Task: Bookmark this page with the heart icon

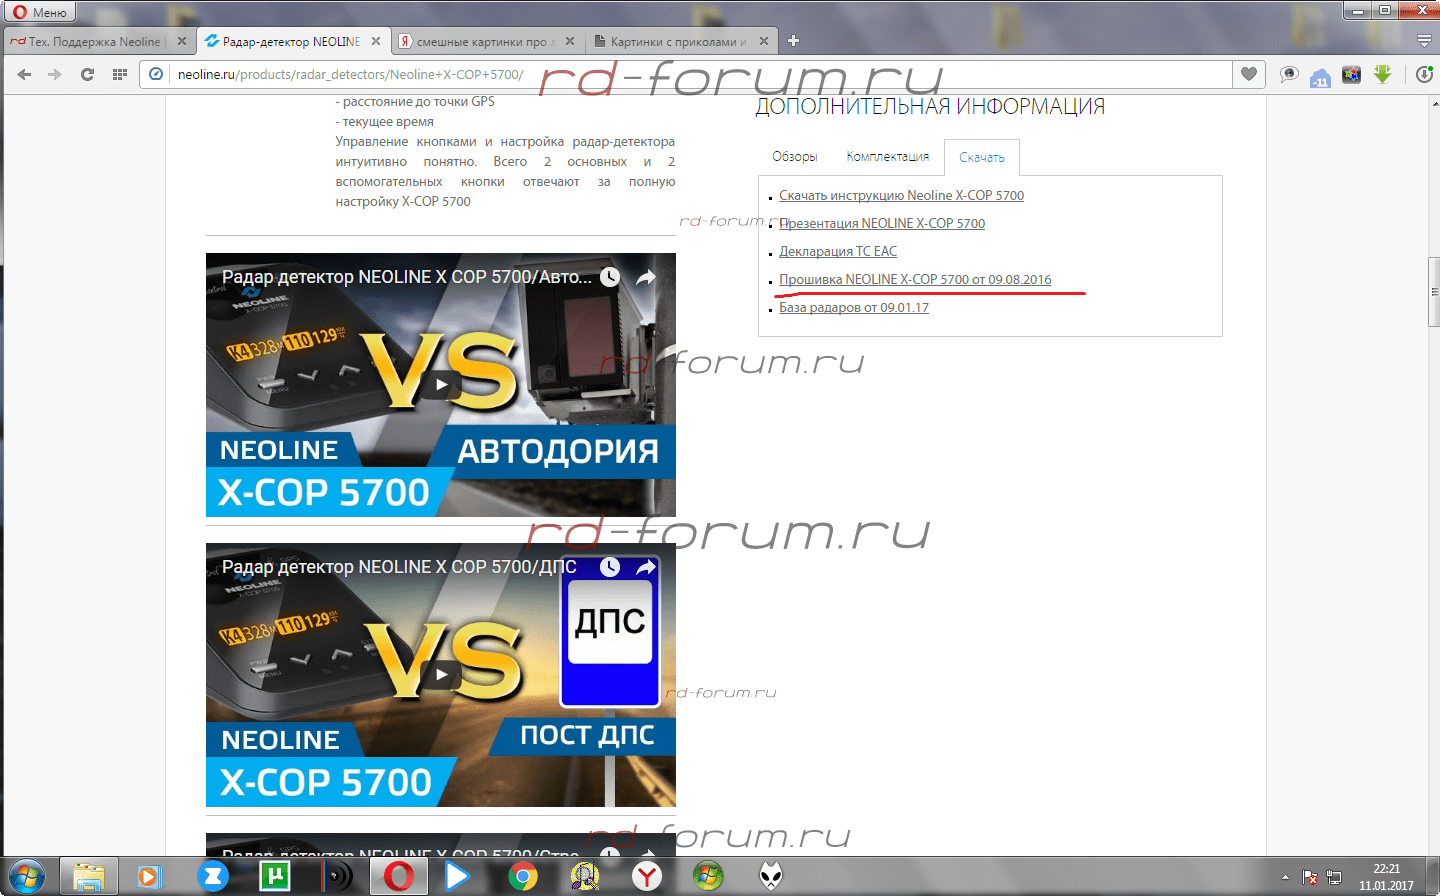Action: pos(1249,74)
